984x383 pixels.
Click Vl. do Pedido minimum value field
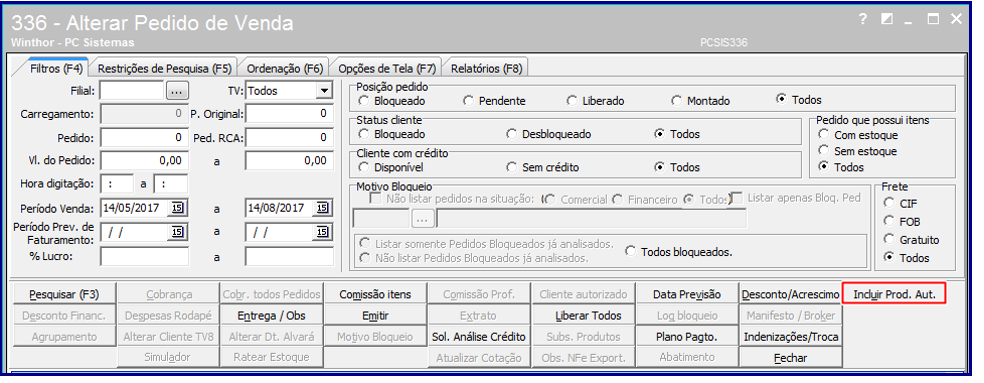pos(144,161)
